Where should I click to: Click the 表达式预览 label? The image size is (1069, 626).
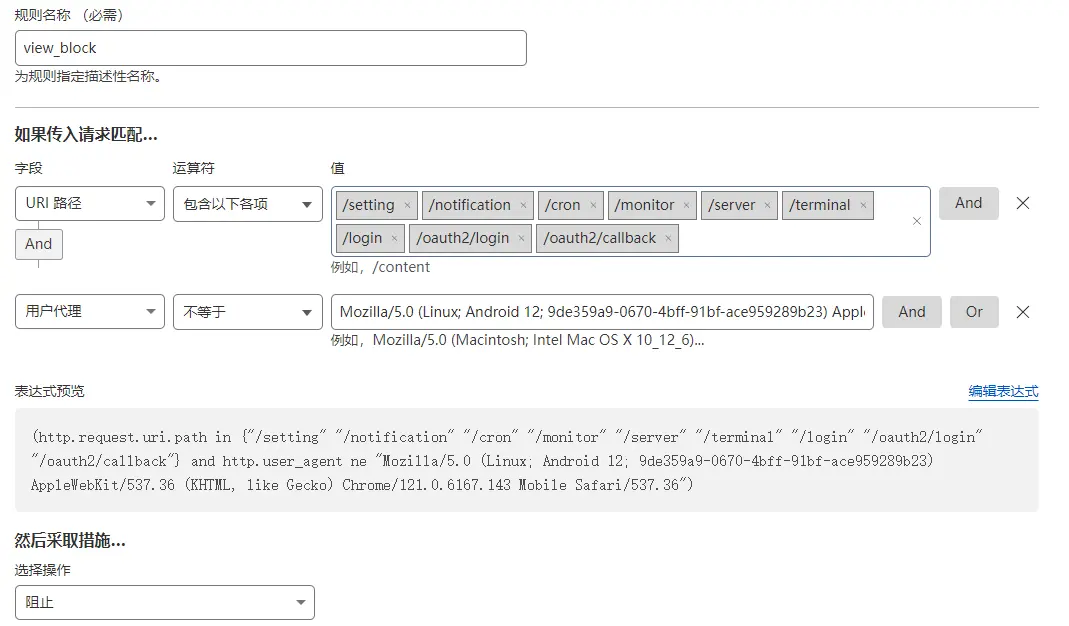pyautogui.click(x=50, y=391)
